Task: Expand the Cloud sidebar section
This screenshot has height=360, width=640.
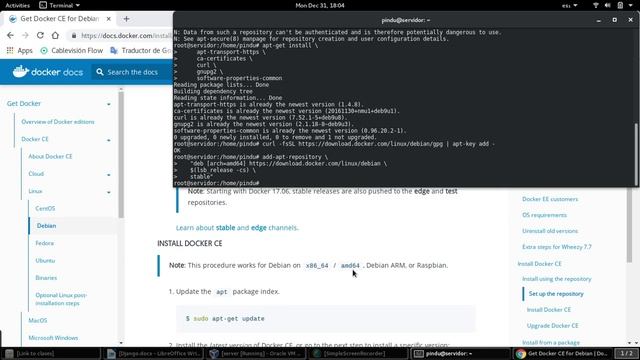Action: tap(109, 175)
